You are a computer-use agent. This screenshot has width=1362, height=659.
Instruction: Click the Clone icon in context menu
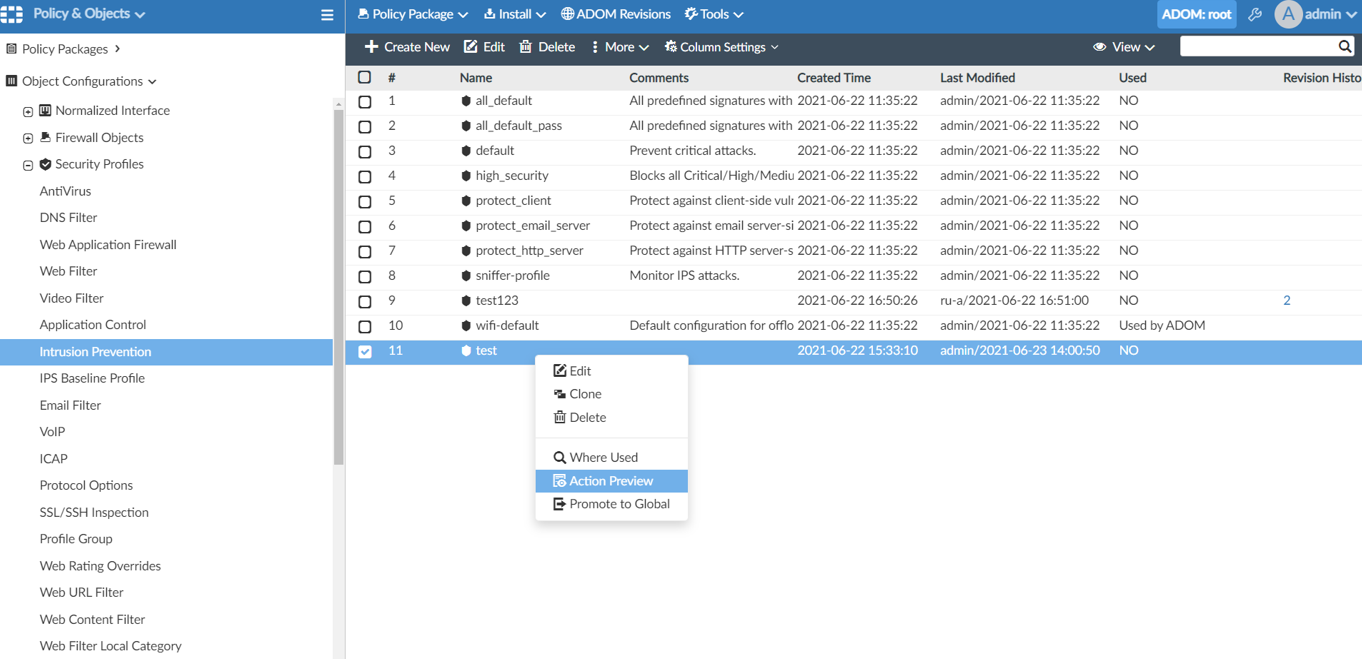(560, 394)
